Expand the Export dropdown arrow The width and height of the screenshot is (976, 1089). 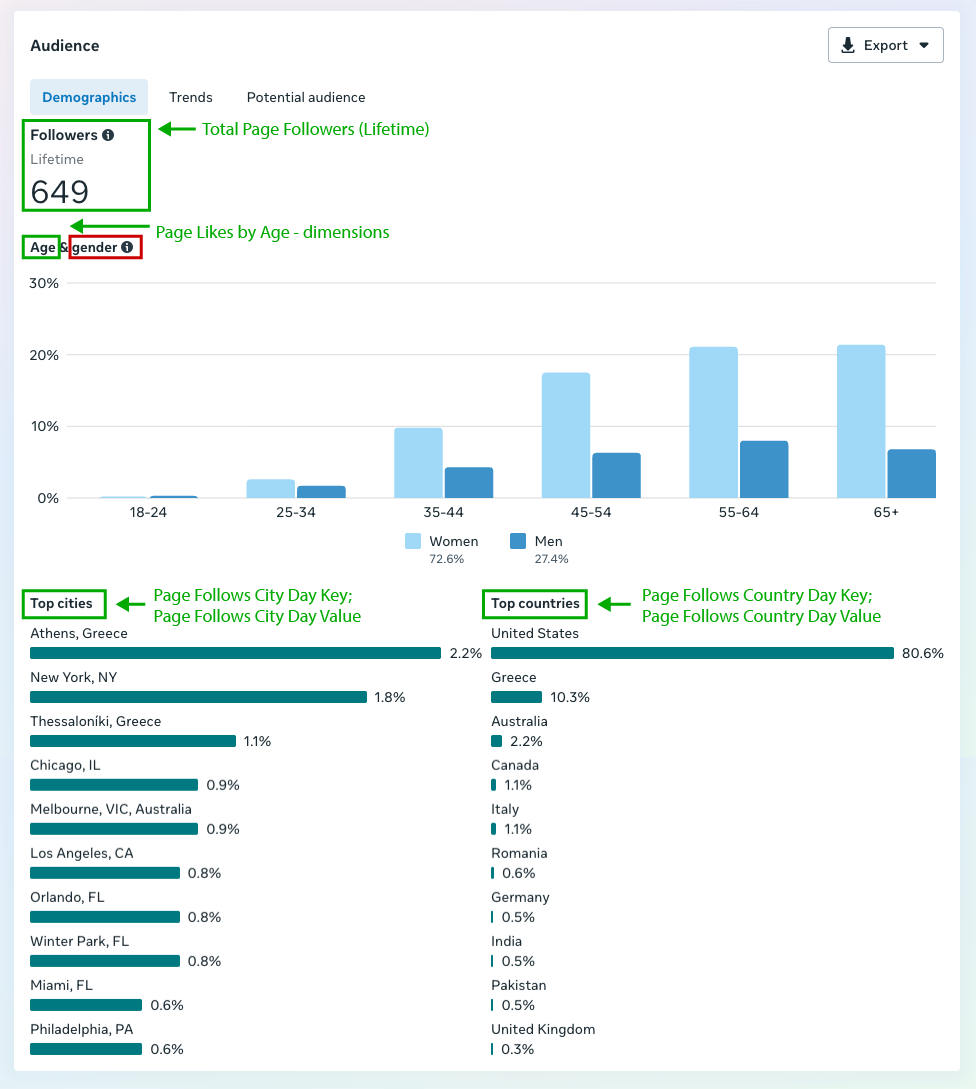click(924, 45)
